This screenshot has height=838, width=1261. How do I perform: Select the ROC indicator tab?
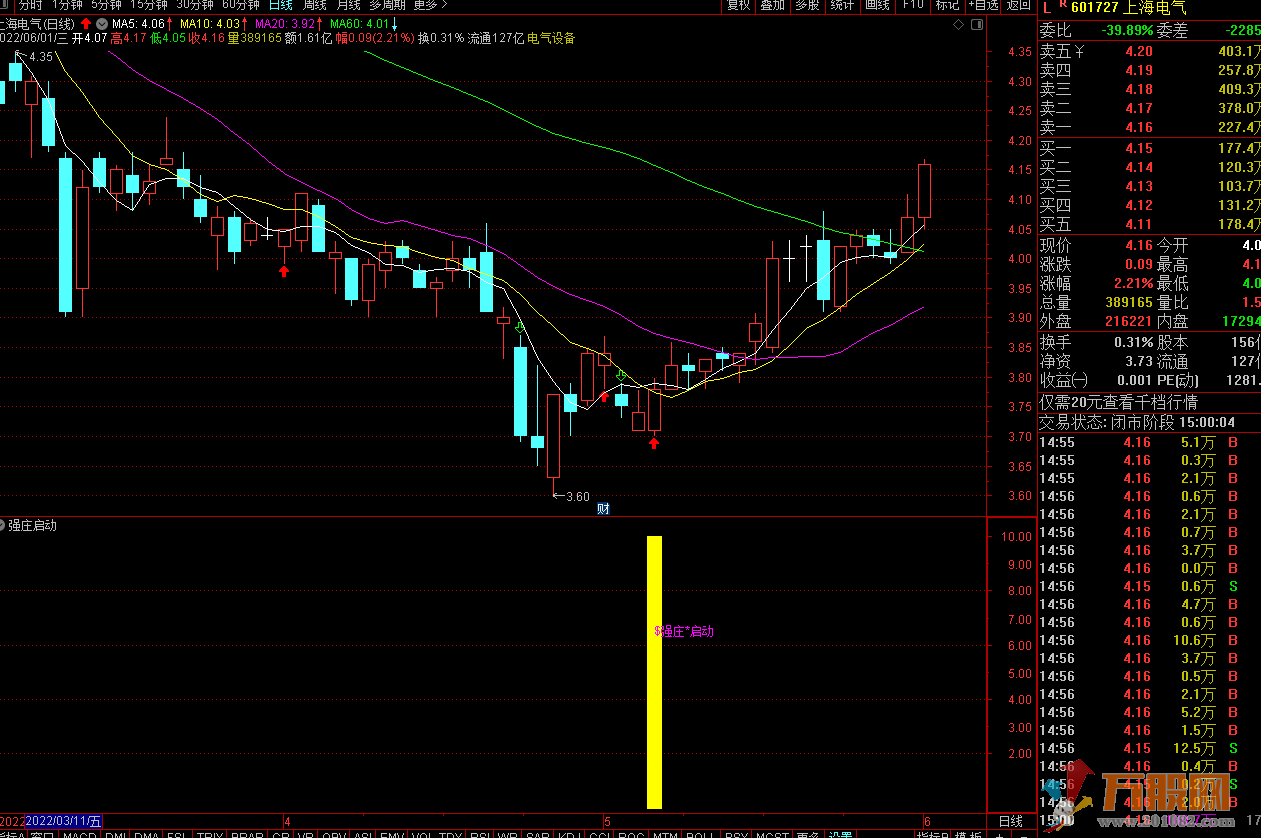pyautogui.click(x=631, y=833)
